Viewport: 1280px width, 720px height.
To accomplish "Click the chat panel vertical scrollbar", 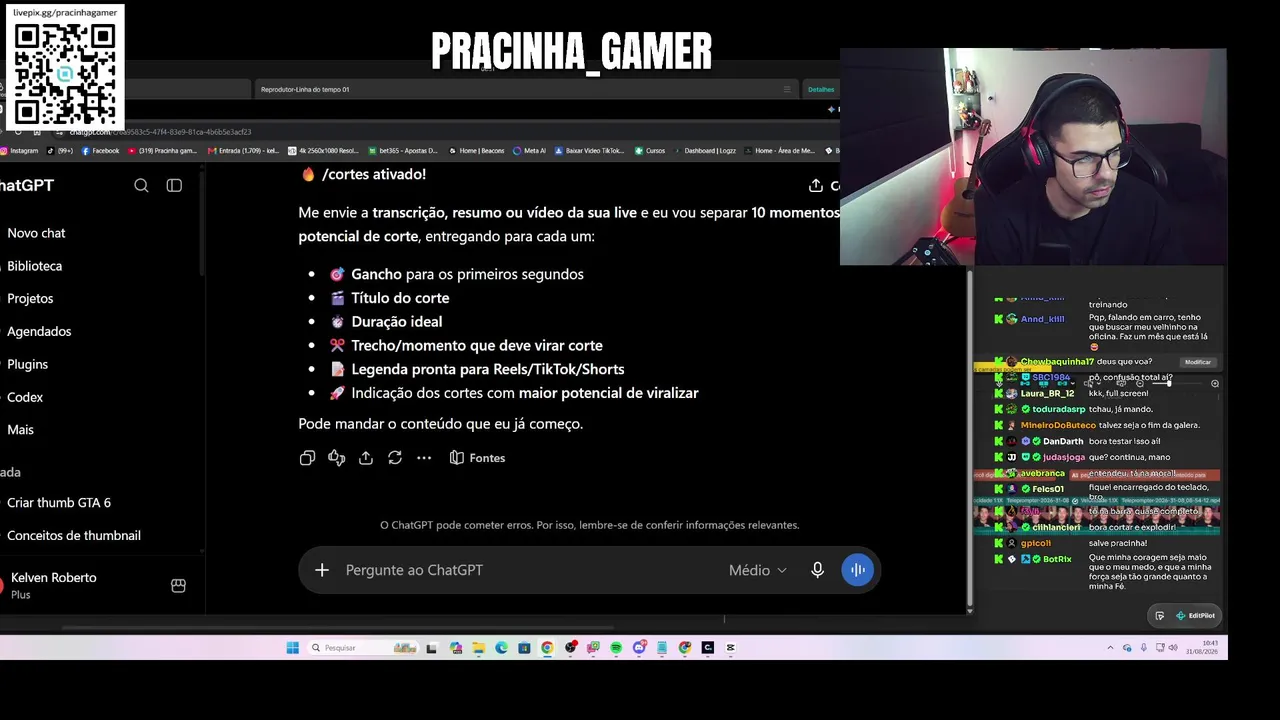I will [969, 440].
